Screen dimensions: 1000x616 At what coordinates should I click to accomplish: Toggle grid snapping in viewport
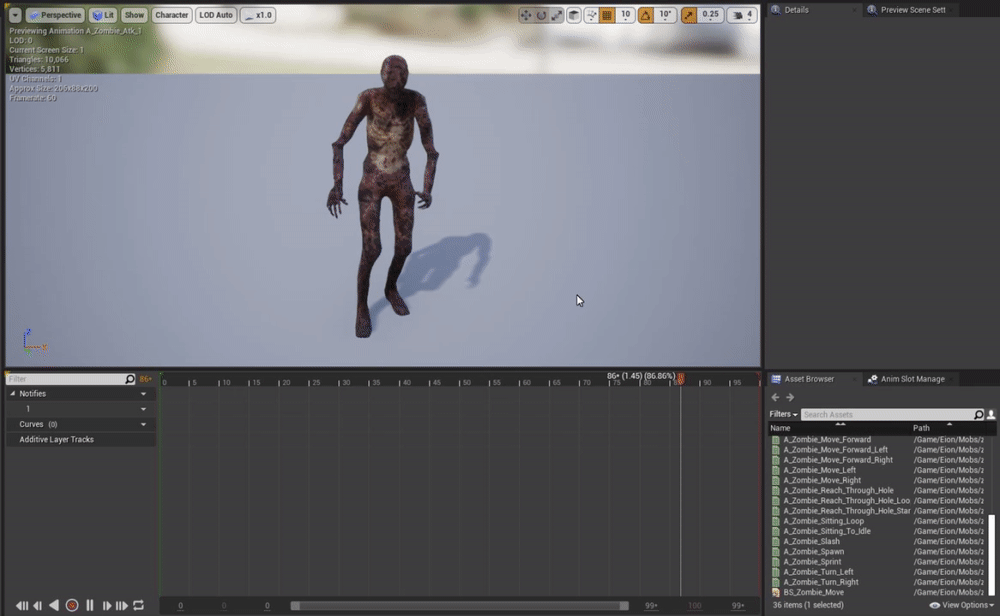(x=607, y=15)
